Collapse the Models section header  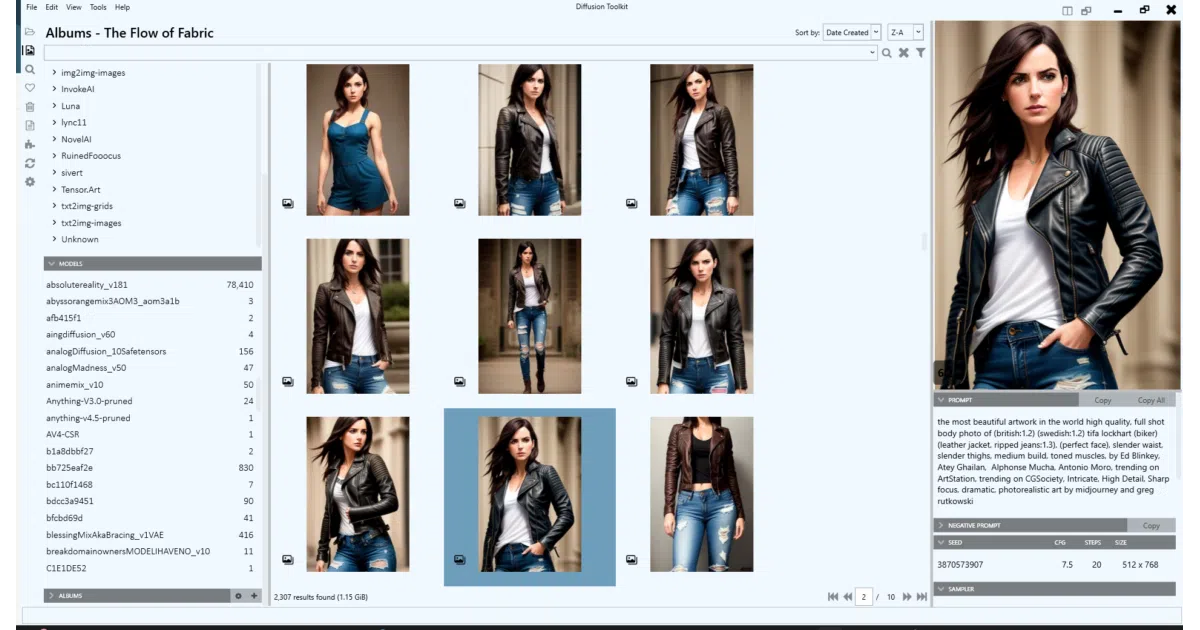pyautogui.click(x=153, y=264)
